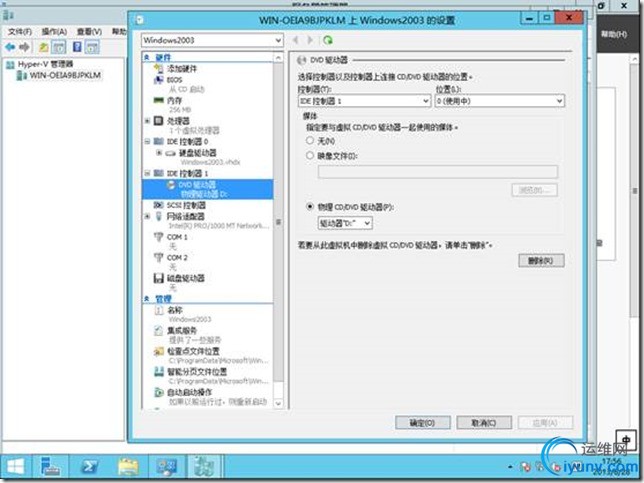
Task: Select the COM 2 port icon
Action: tap(159, 258)
